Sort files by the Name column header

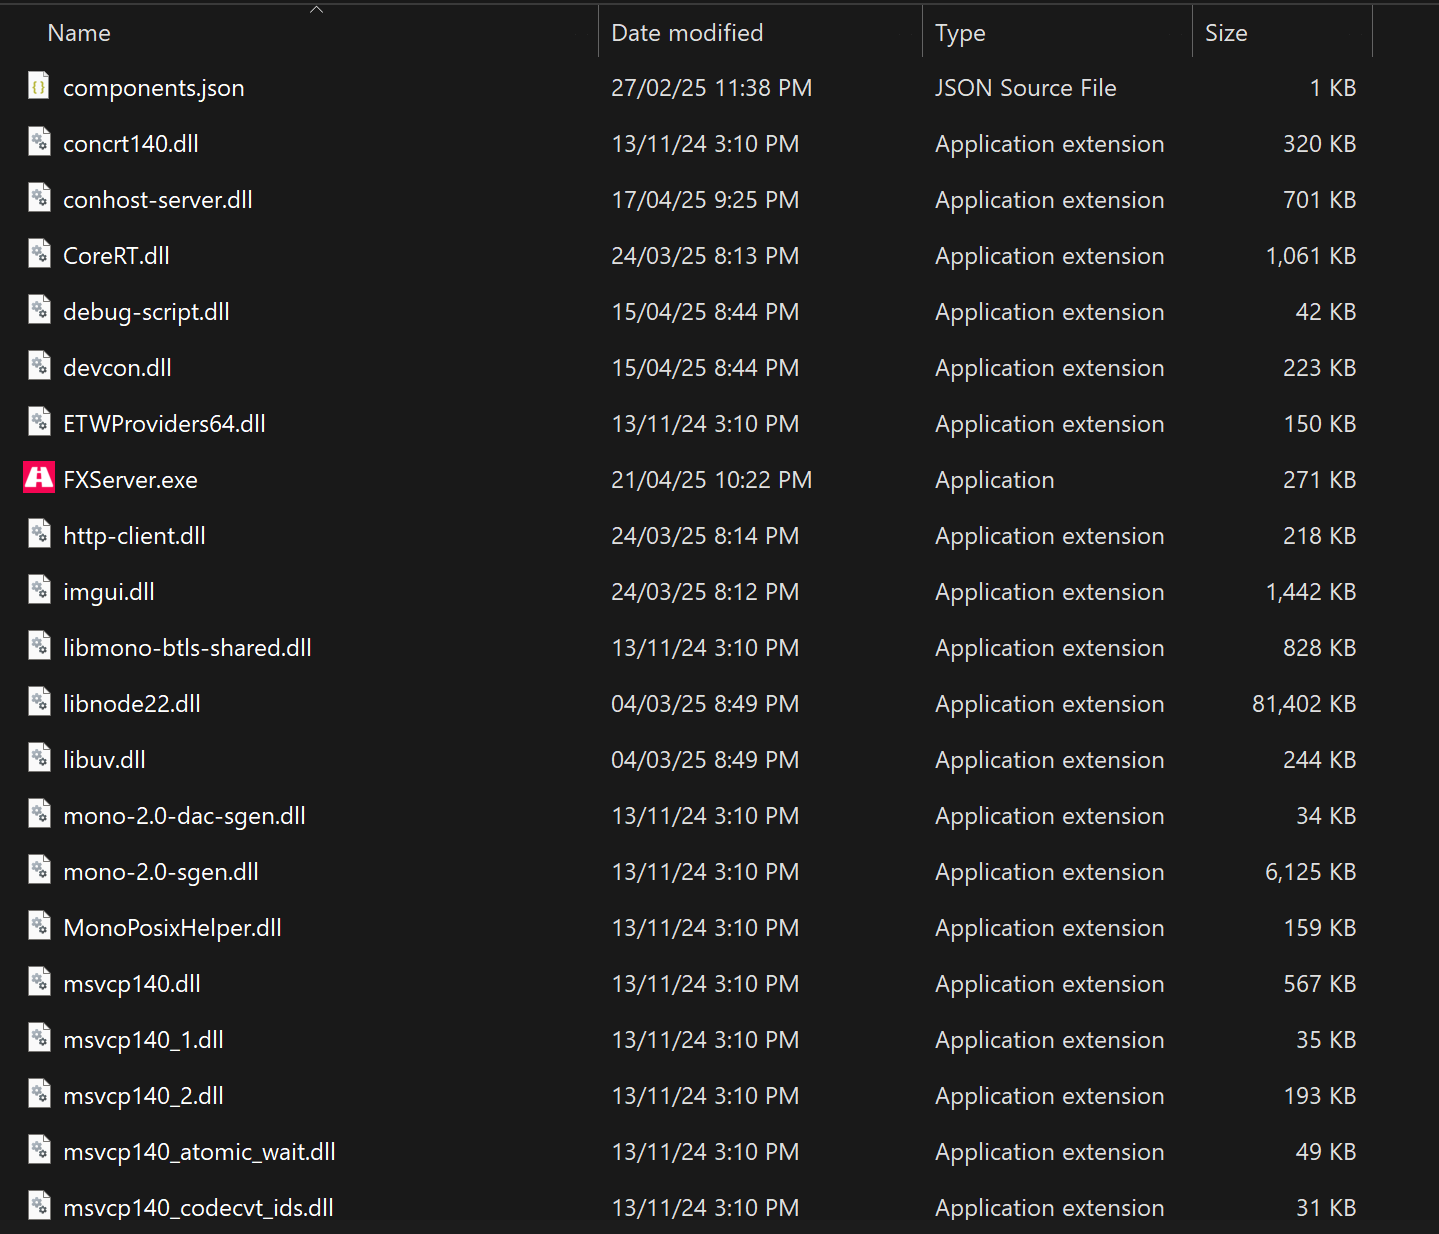tap(79, 33)
